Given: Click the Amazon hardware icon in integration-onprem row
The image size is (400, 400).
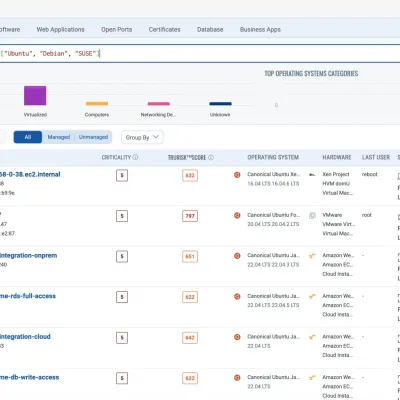Looking at the screenshot, I should coord(312,256).
